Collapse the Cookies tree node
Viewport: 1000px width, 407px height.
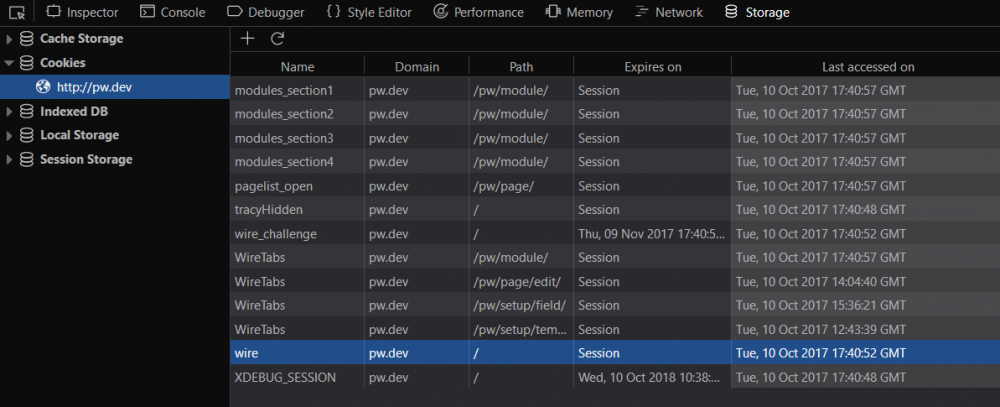[10, 63]
